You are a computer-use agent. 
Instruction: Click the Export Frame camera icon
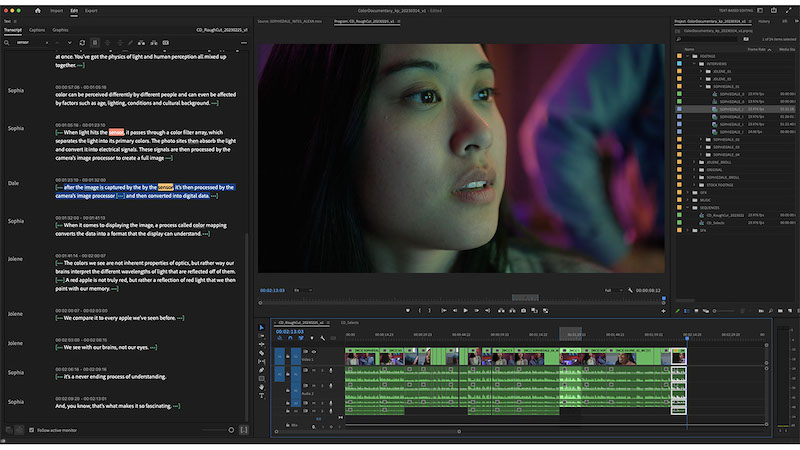pyautogui.click(x=523, y=310)
